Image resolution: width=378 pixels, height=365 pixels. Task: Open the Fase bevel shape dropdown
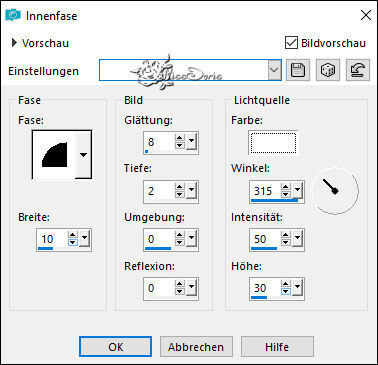(x=83, y=155)
